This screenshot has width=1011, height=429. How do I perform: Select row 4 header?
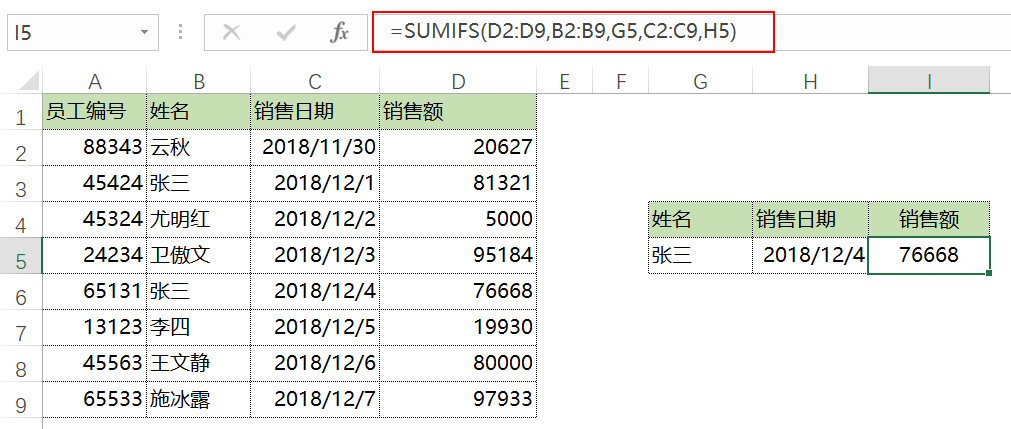click(21, 220)
